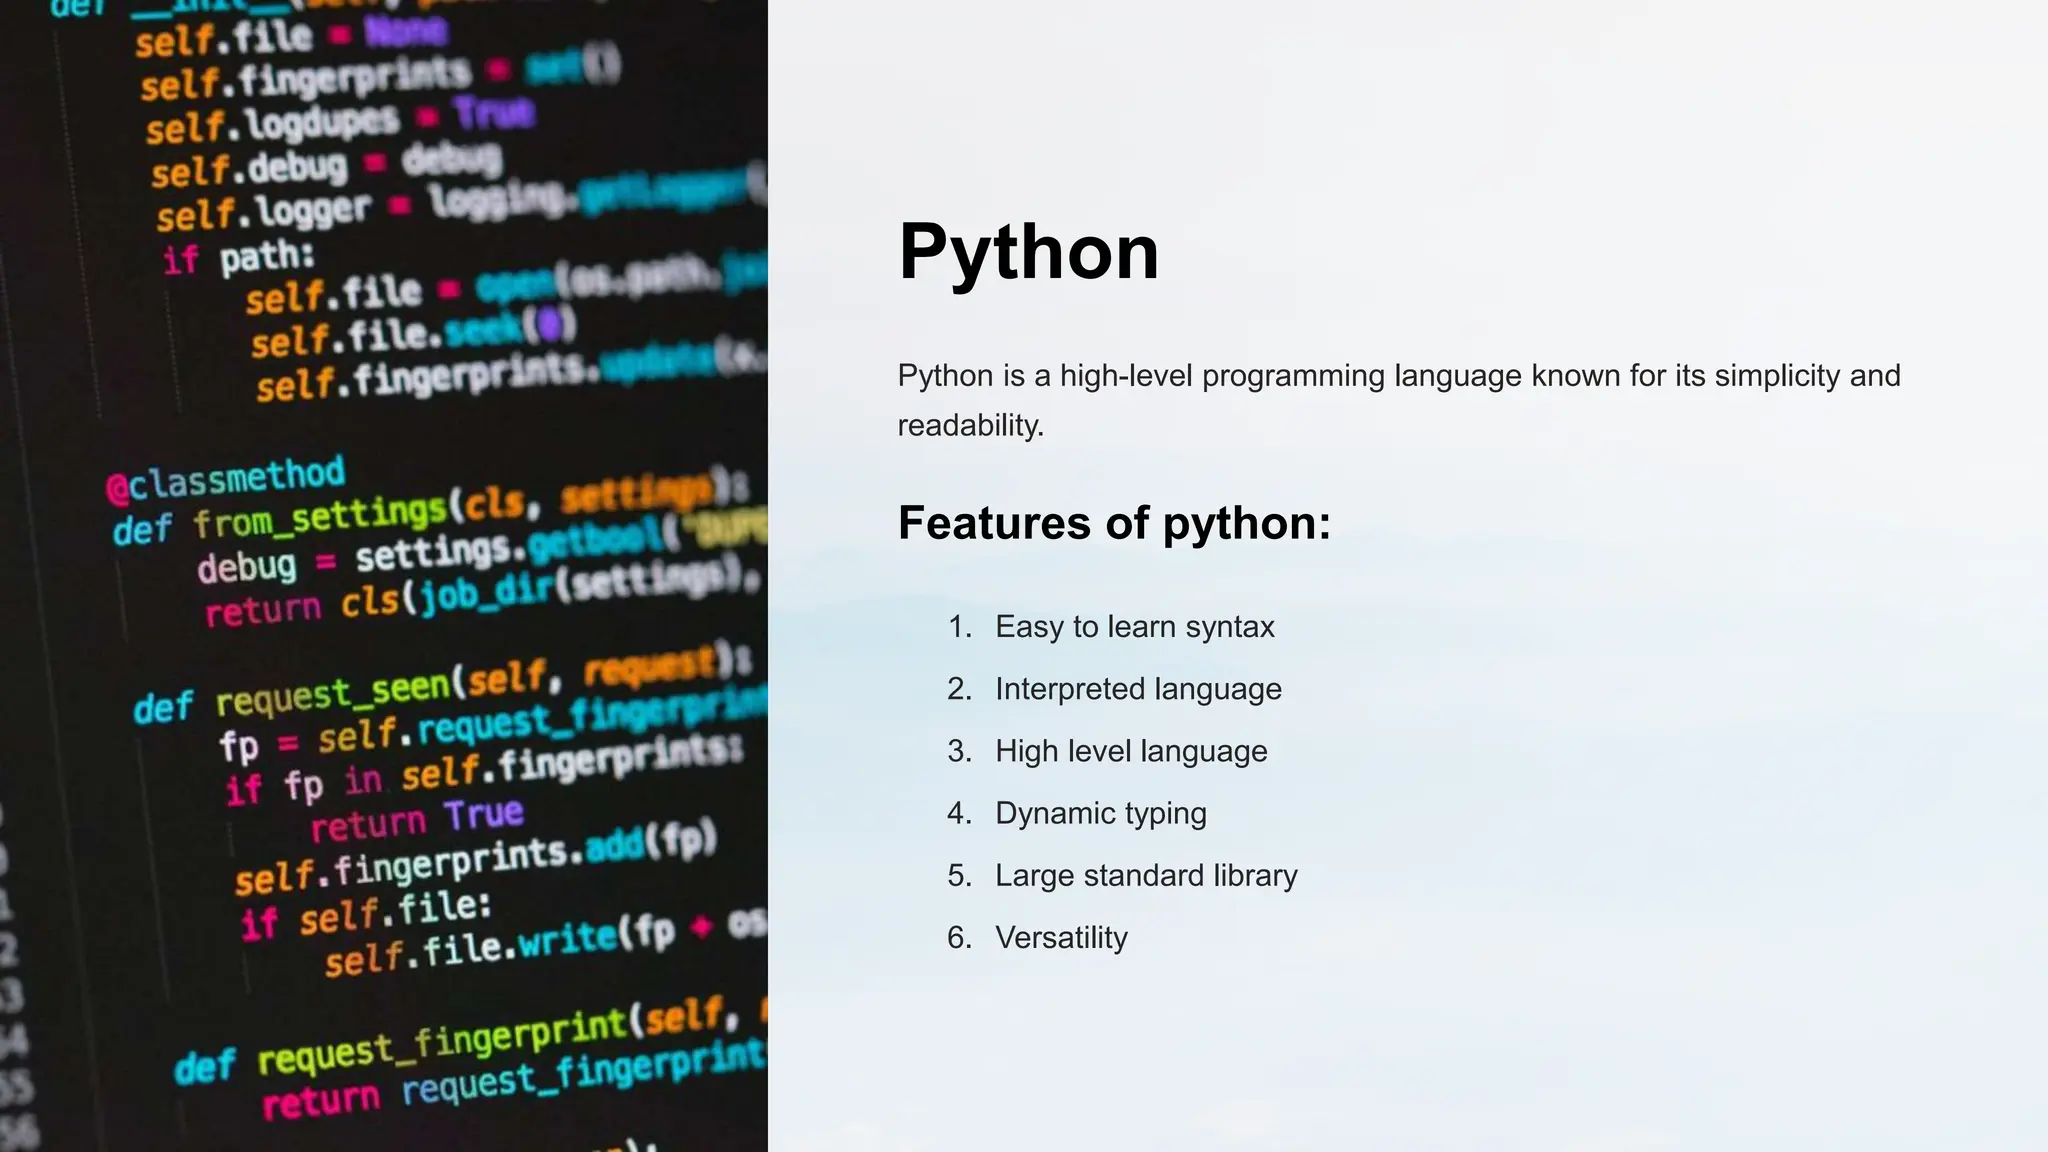The width and height of the screenshot is (2048, 1152).
Task: Select the Interpreted language list item
Action: [1138, 689]
